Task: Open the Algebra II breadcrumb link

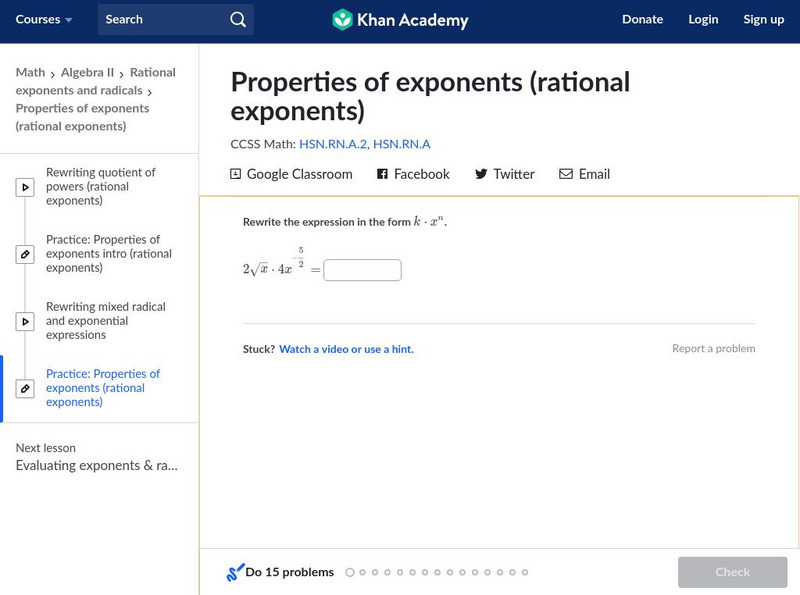Action: coord(88,73)
